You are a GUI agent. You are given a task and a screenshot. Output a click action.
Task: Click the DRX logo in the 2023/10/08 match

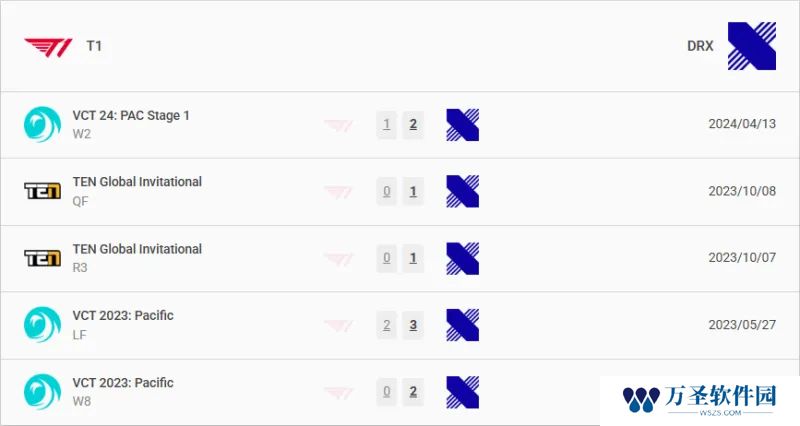pos(462,191)
